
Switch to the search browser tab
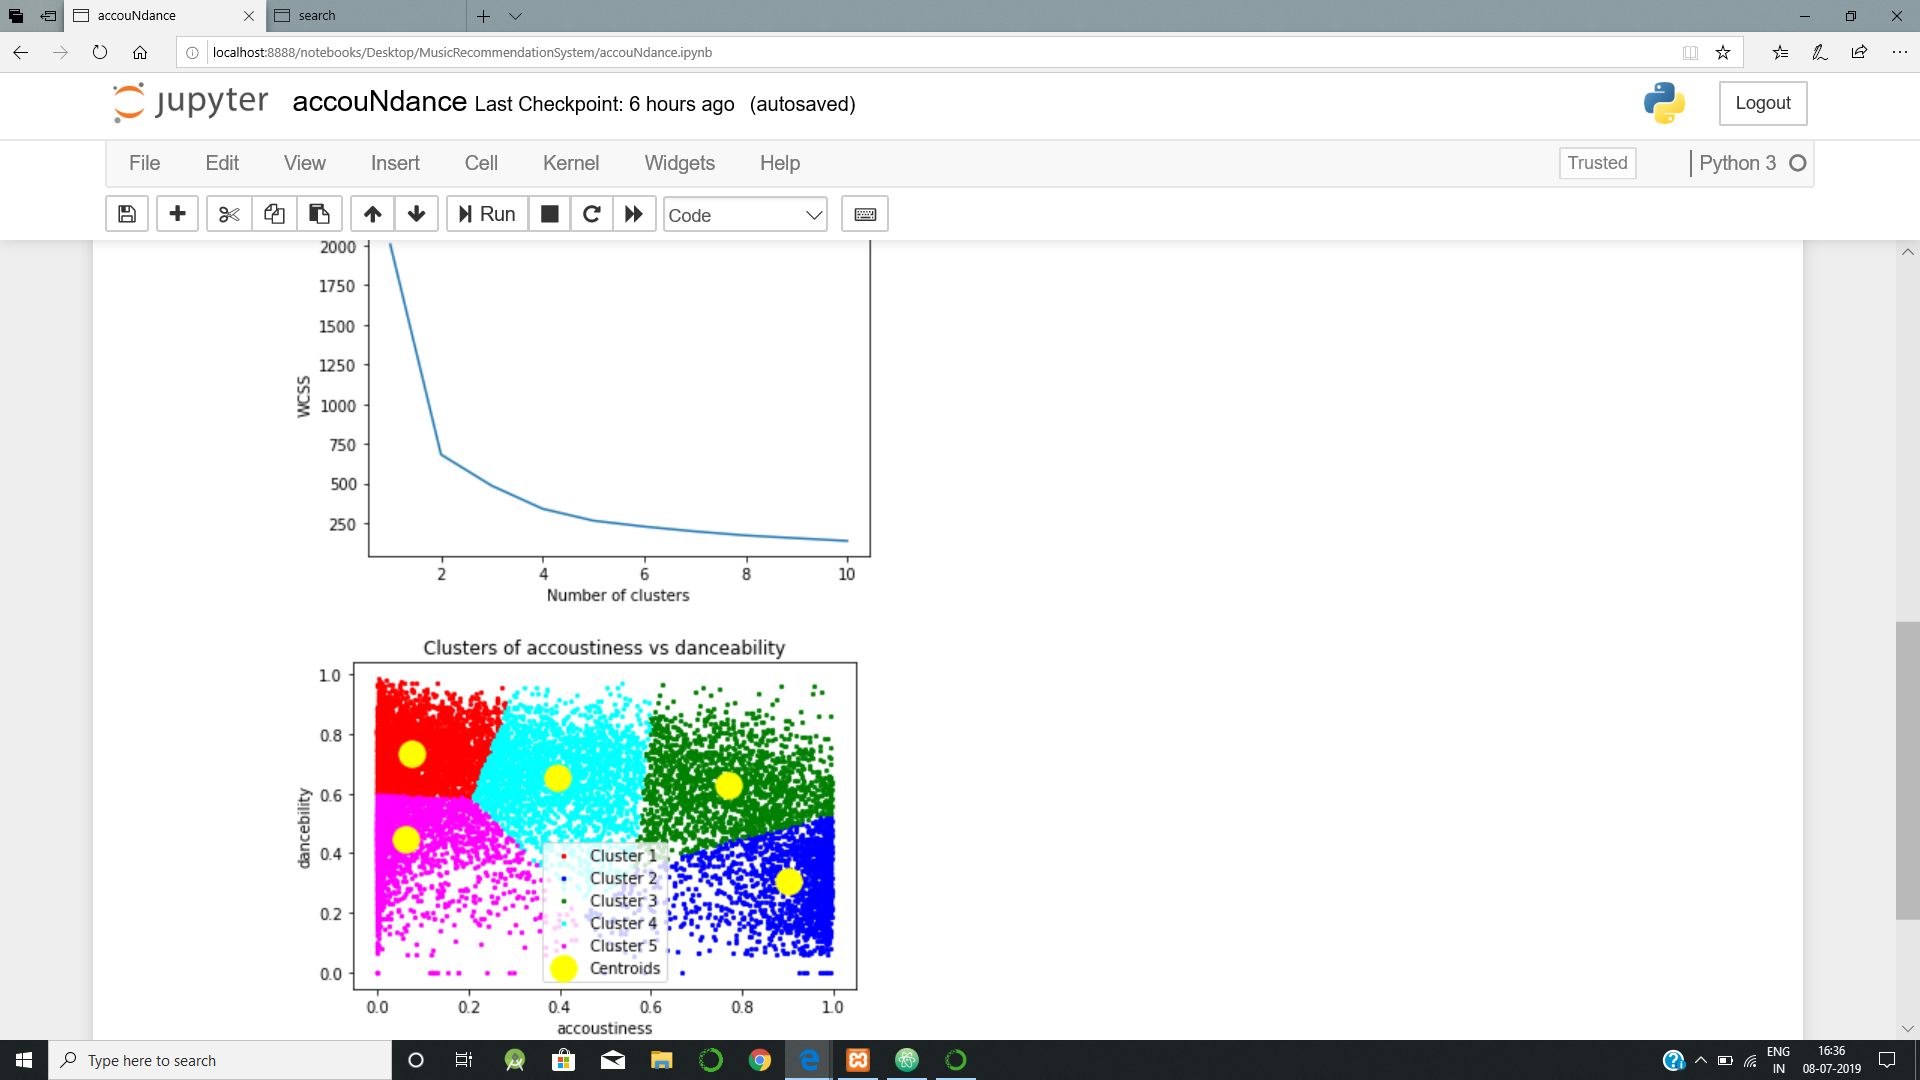(x=366, y=15)
